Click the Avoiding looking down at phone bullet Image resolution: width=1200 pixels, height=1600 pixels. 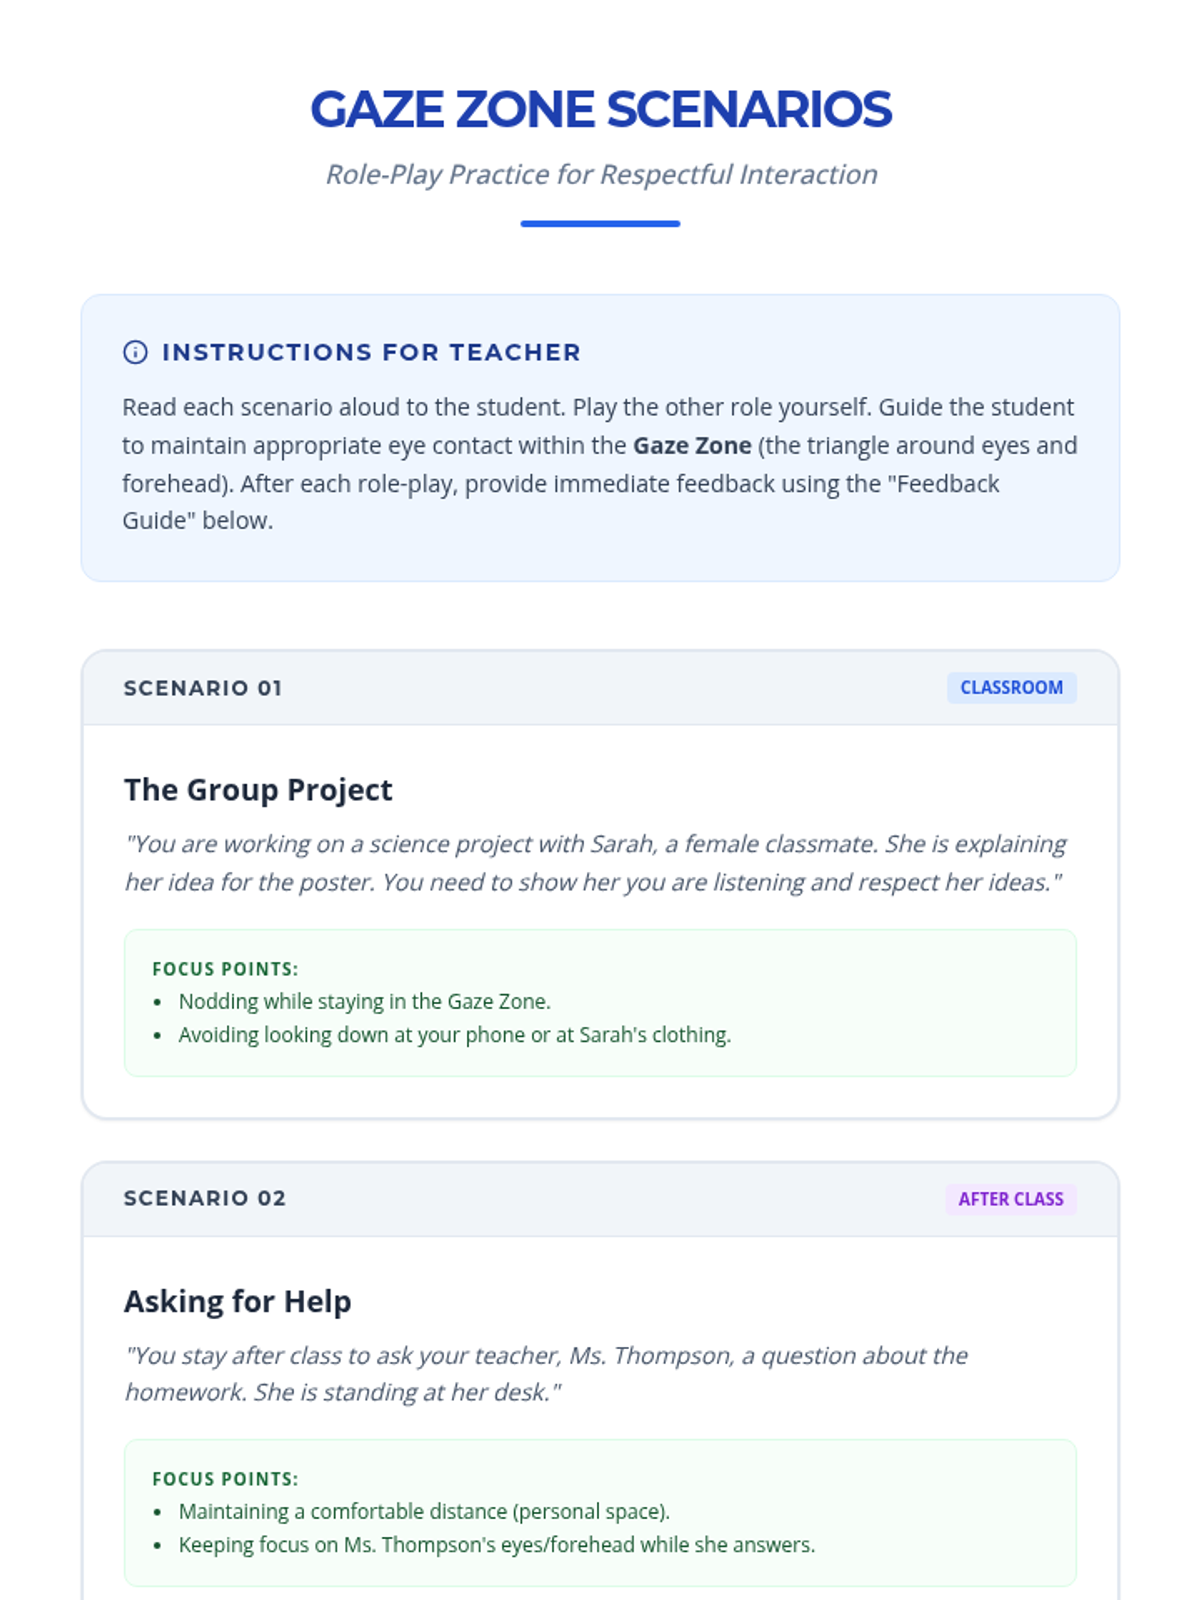coord(454,1035)
